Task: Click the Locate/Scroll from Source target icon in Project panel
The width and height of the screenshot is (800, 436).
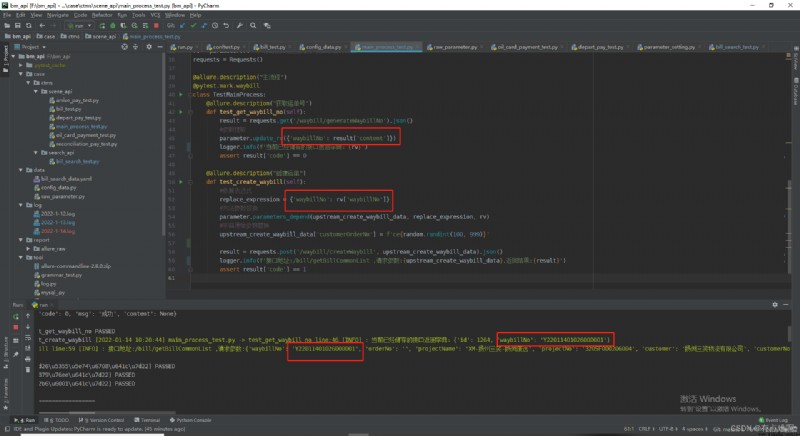Action: point(124,47)
